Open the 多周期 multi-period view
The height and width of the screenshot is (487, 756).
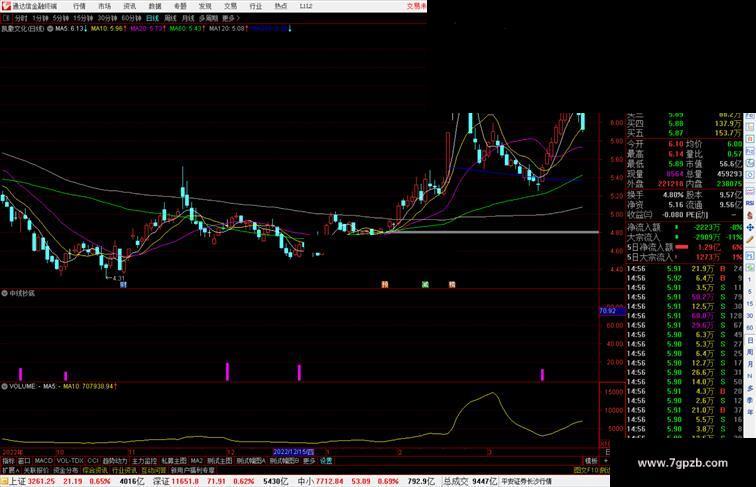pyautogui.click(x=208, y=18)
